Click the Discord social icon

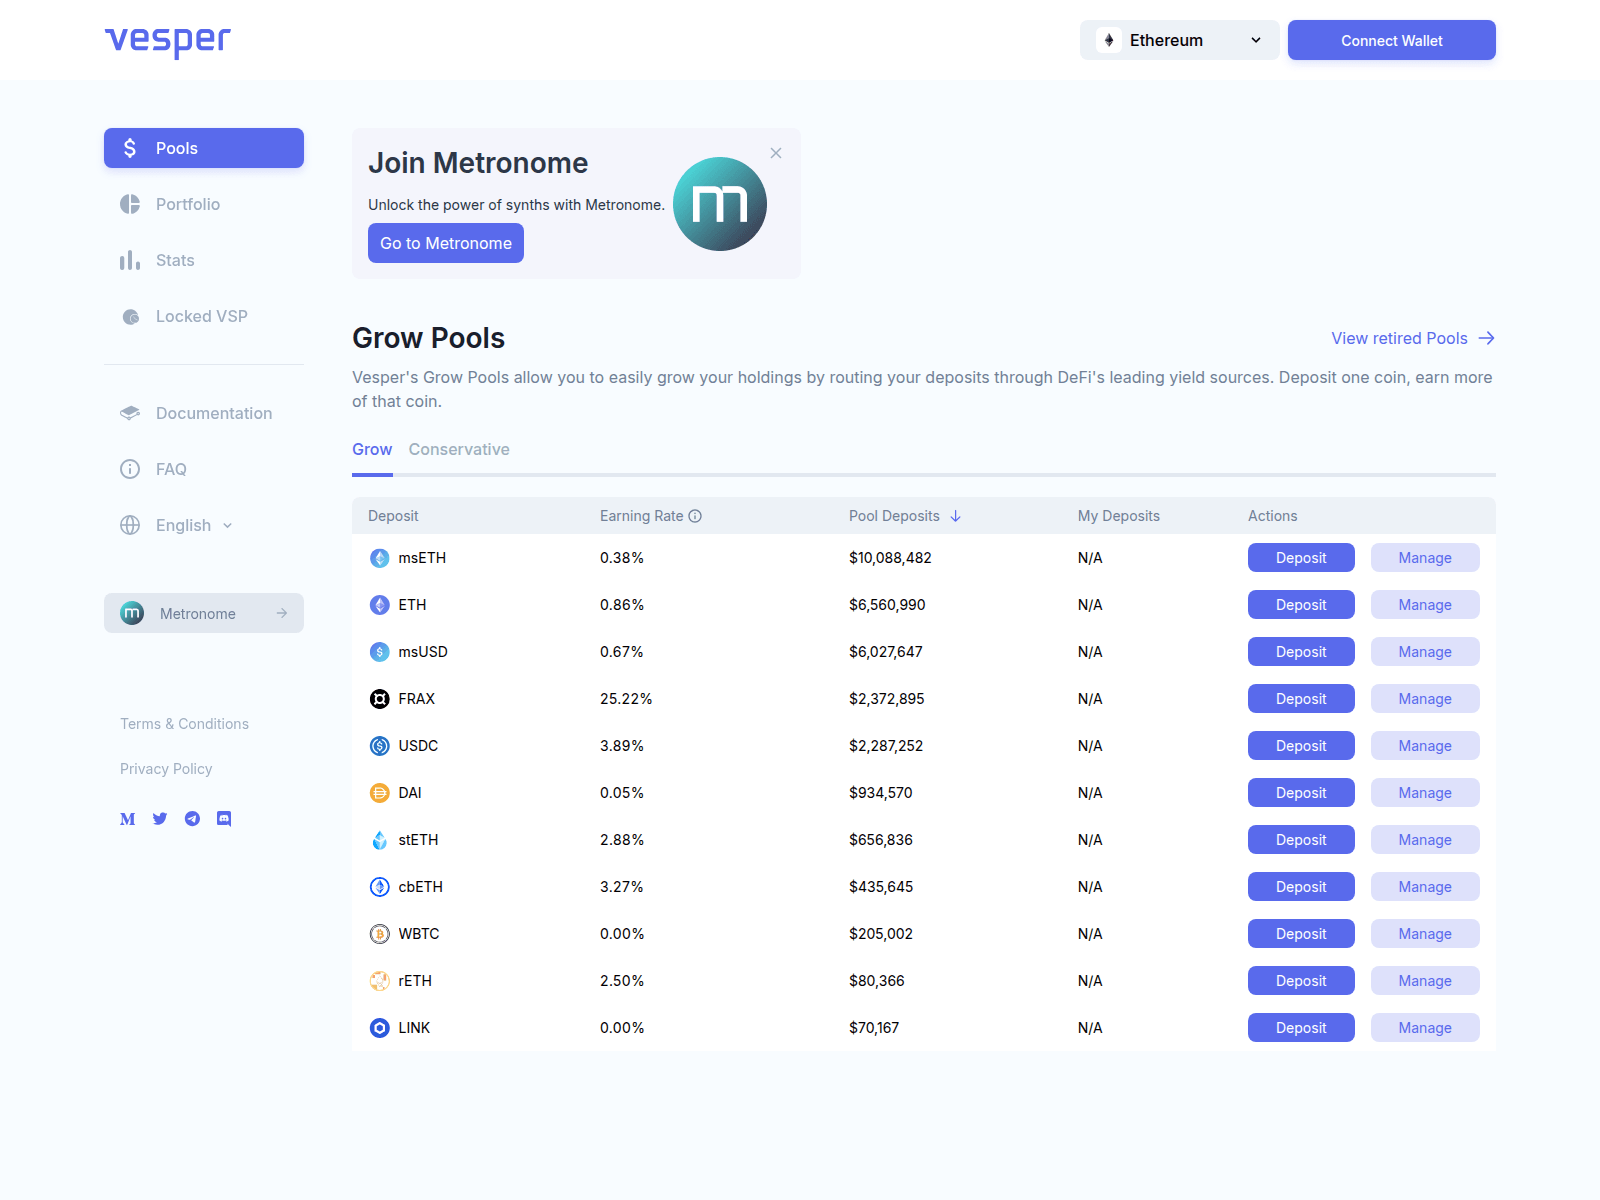[224, 819]
